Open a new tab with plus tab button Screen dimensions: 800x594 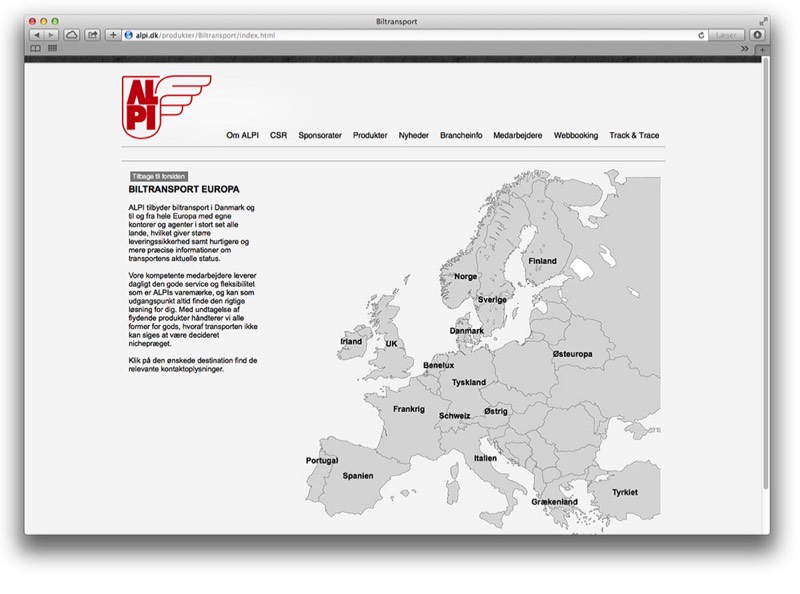[762, 50]
